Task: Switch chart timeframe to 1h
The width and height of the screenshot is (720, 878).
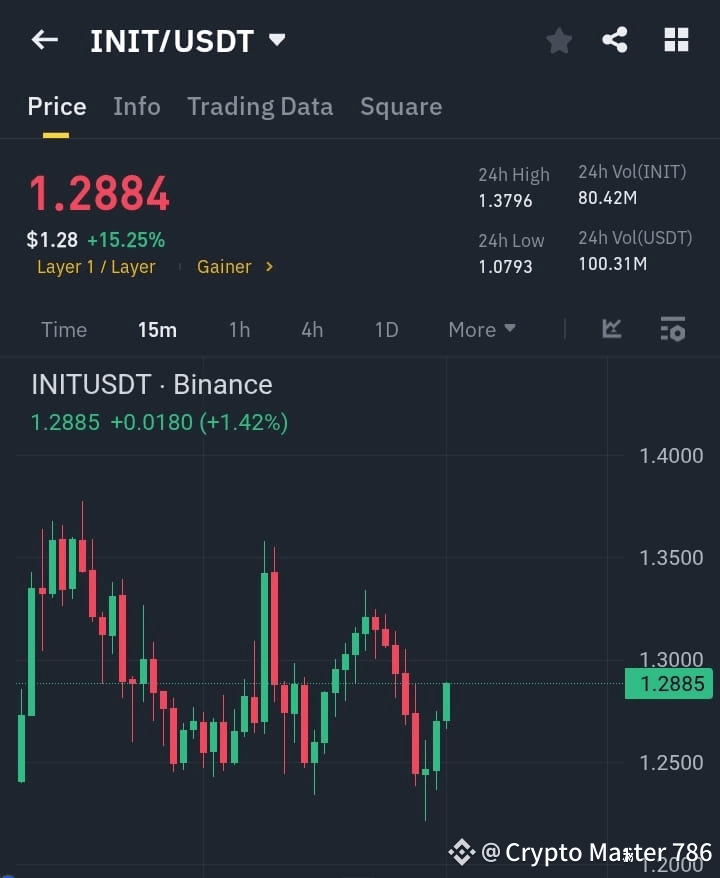Action: (x=239, y=329)
